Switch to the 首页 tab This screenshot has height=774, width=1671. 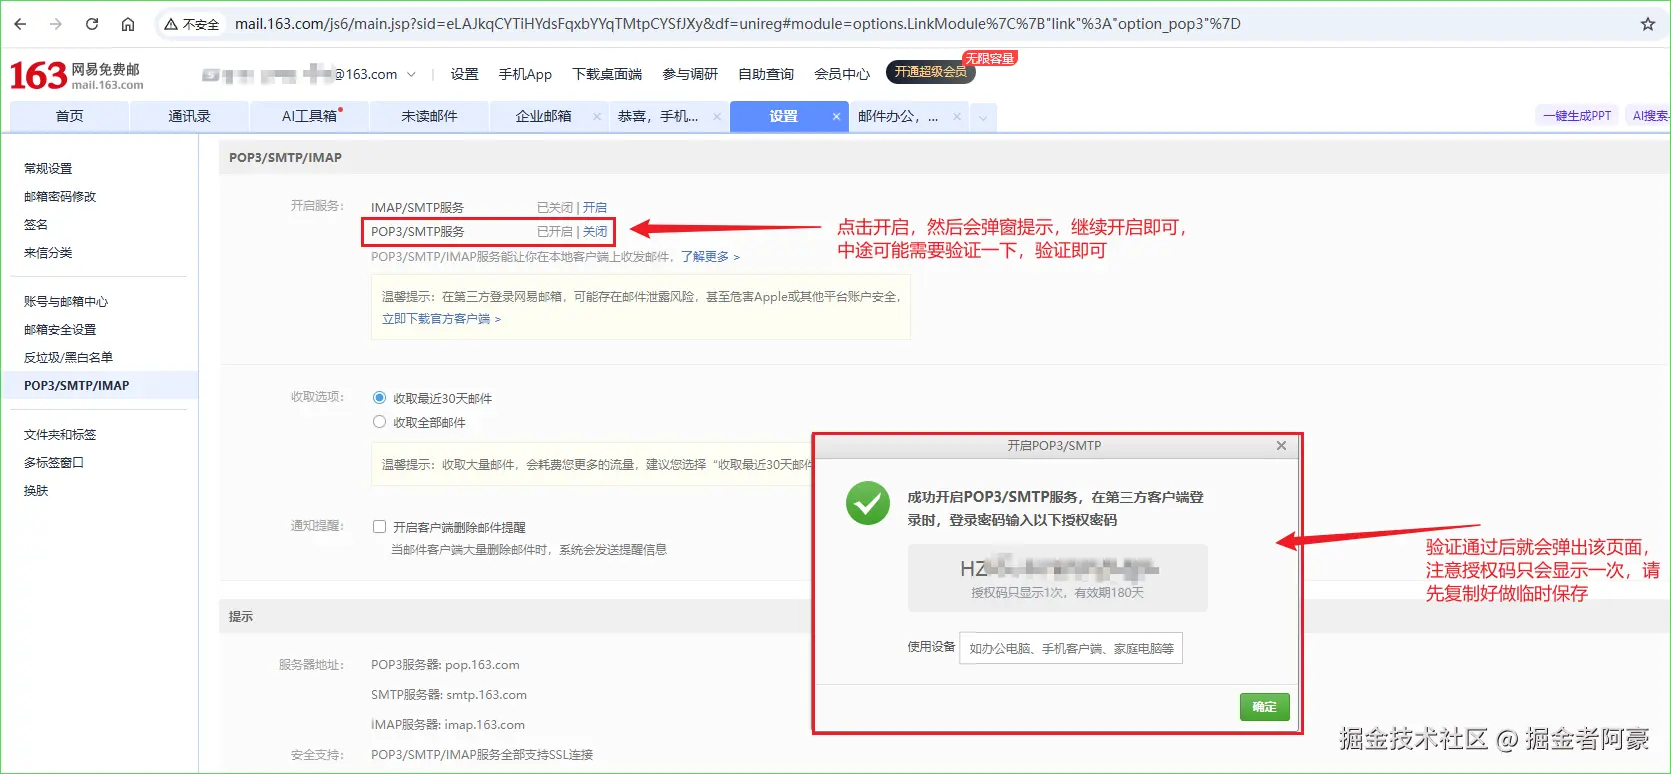click(x=69, y=116)
